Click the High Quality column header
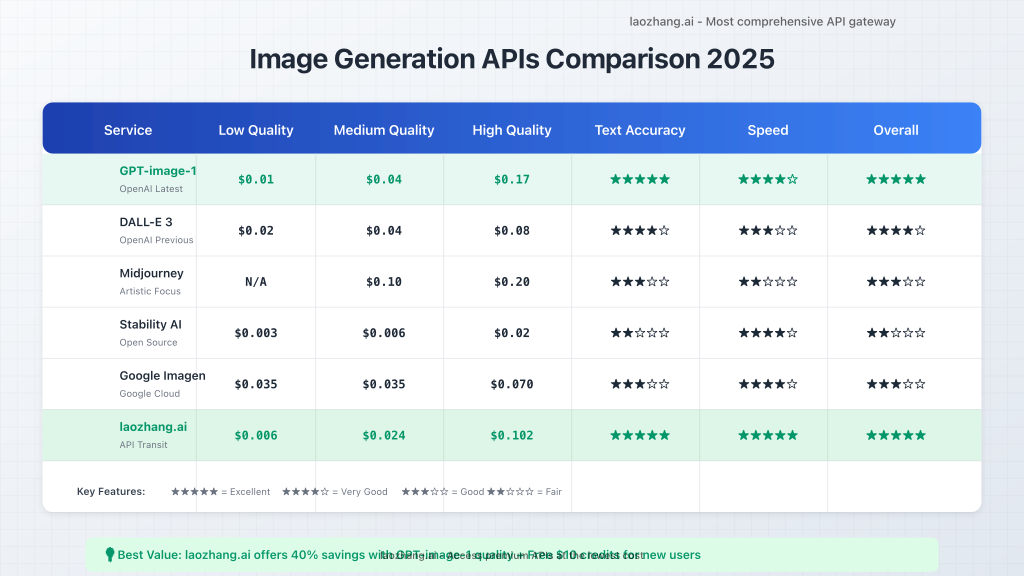The image size is (1024, 576). coord(512,130)
